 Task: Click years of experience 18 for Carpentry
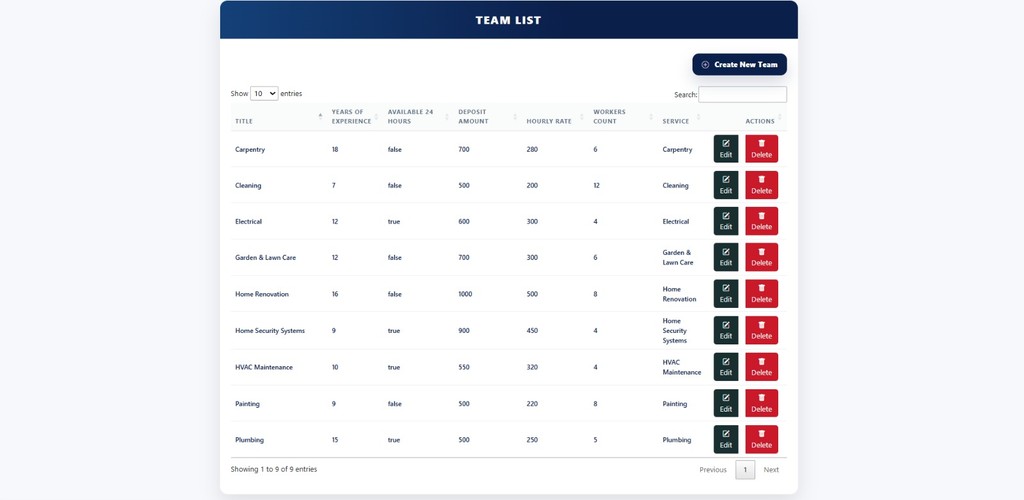click(335, 149)
